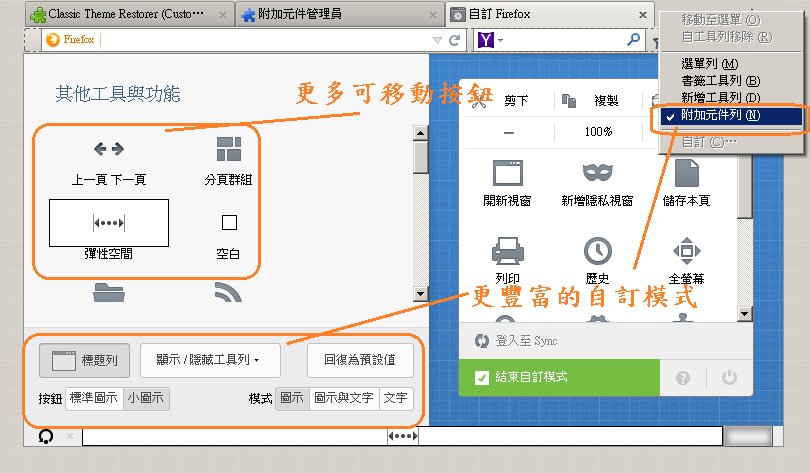Click the small X in add-on bar
Screen dimensions: 810x473
70,436
